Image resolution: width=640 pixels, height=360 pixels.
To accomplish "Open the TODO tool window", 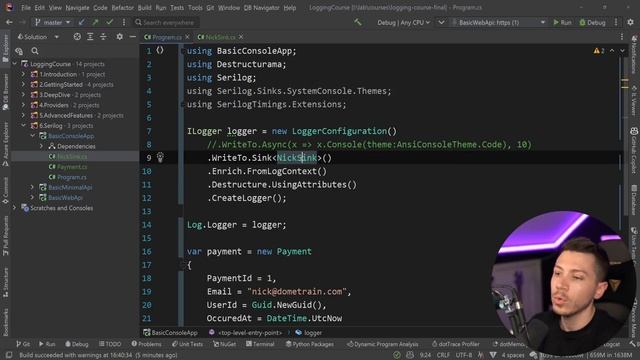I will point(110,344).
